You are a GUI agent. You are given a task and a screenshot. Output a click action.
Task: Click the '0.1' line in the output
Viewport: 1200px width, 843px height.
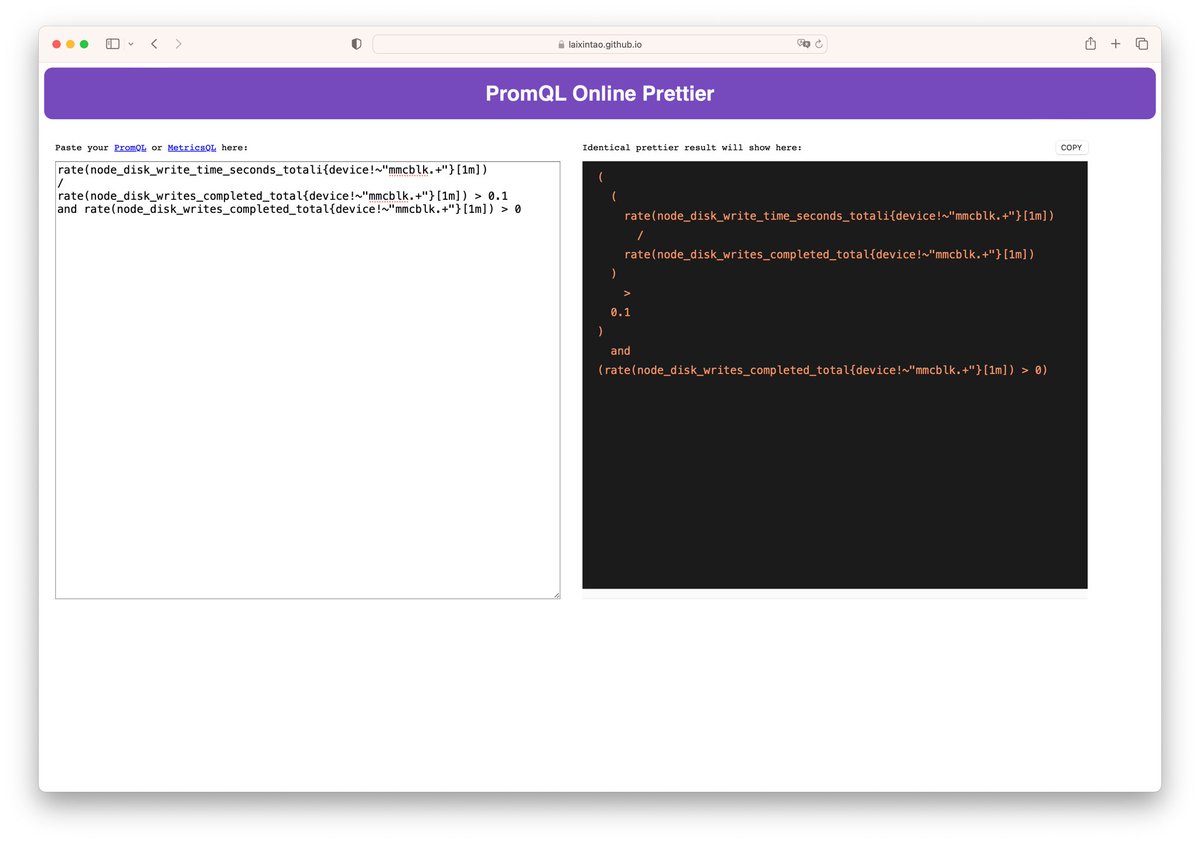click(x=620, y=312)
